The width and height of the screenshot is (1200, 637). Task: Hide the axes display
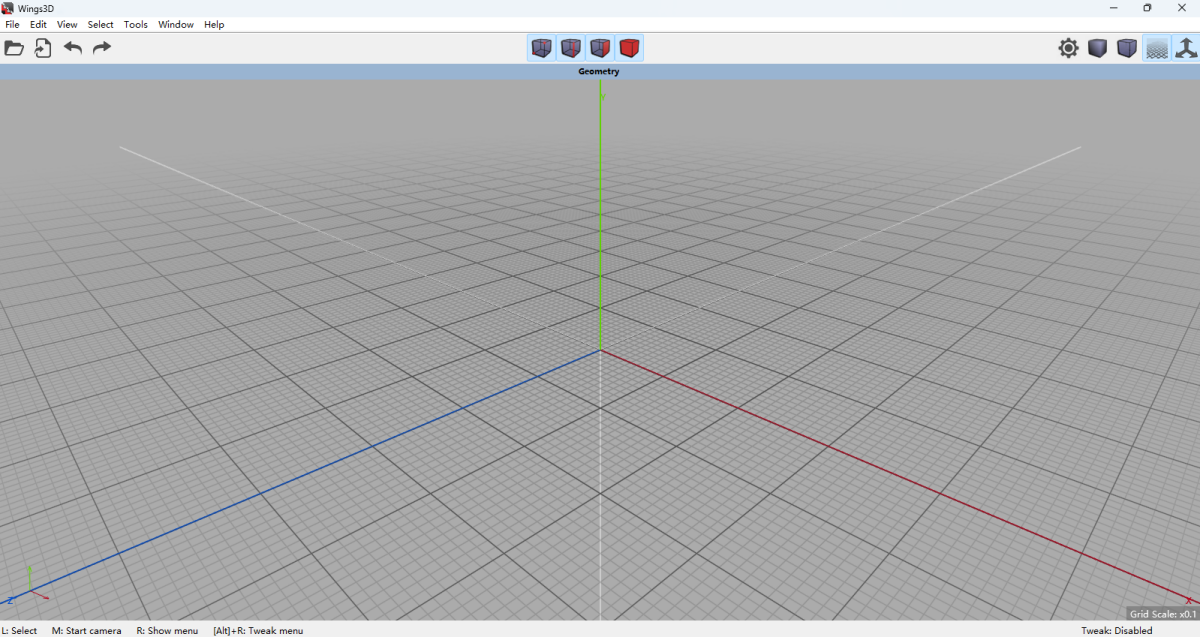[x=1186, y=48]
